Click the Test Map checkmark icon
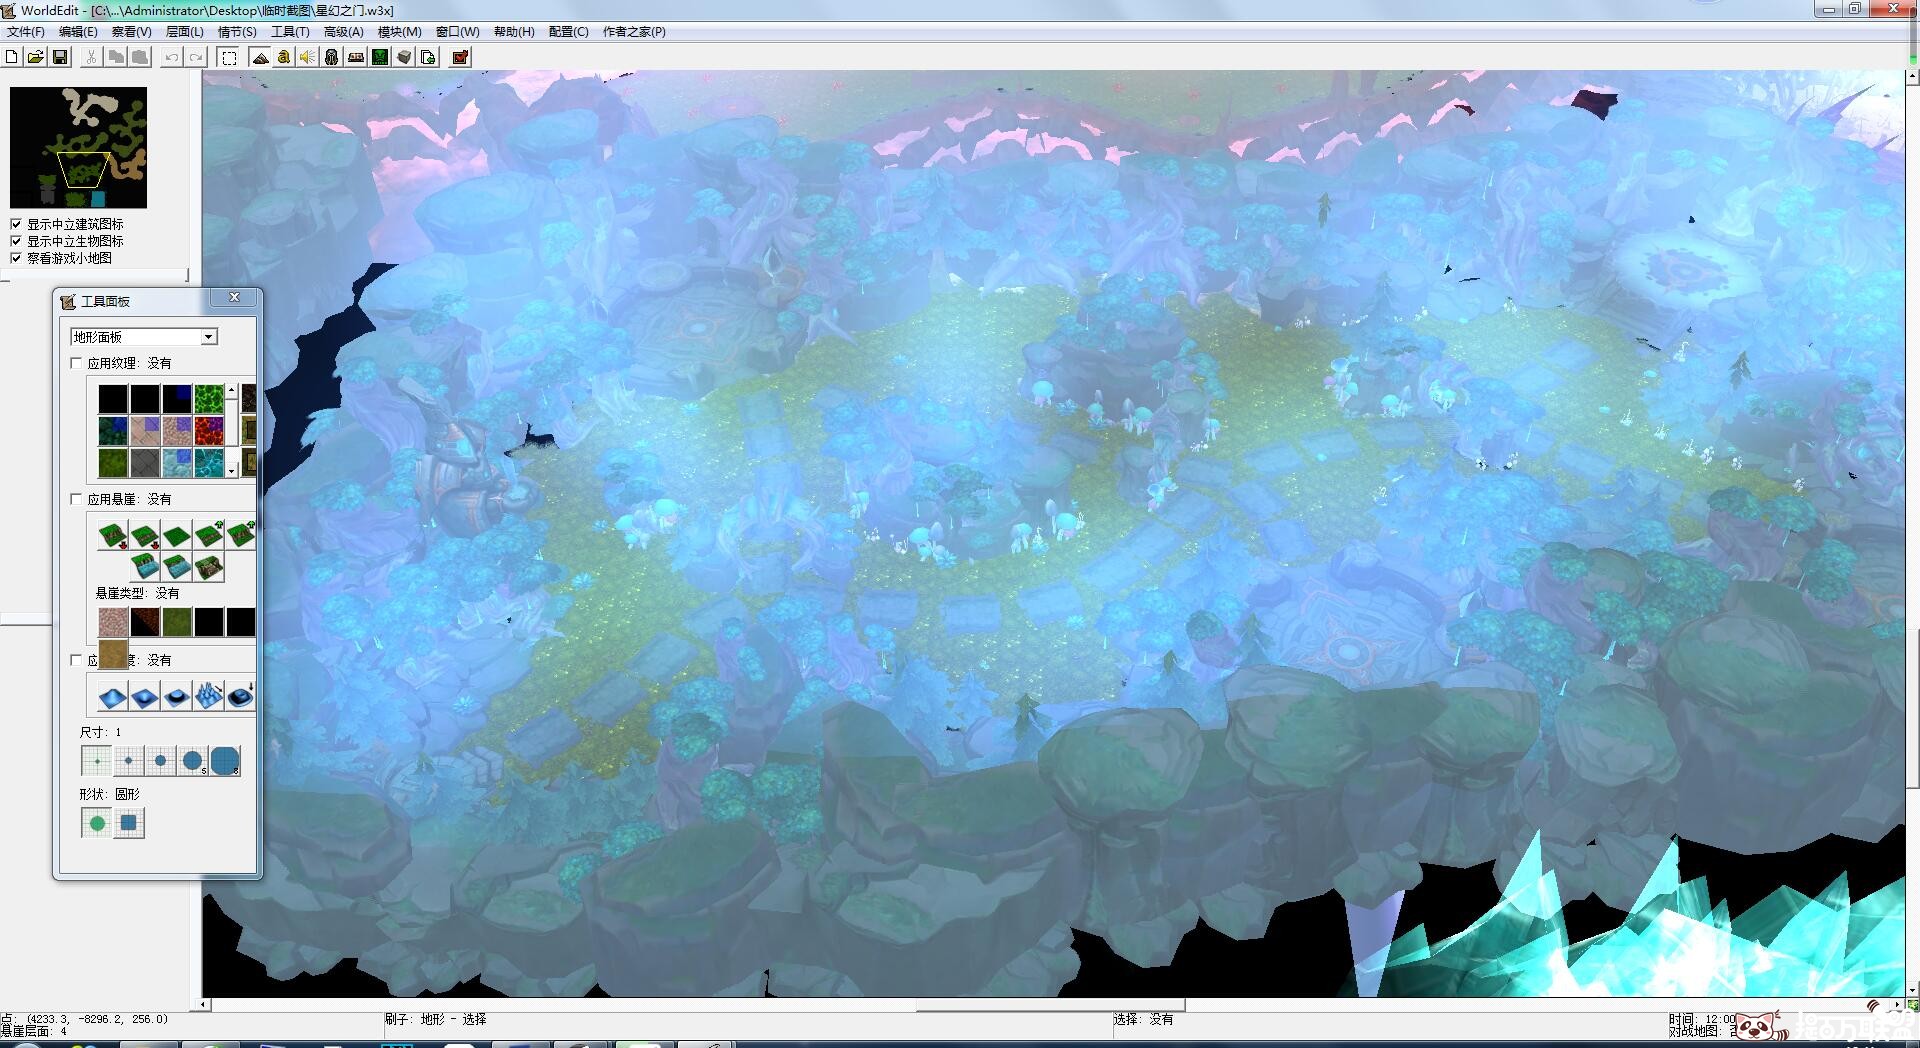1920x1048 pixels. (460, 57)
